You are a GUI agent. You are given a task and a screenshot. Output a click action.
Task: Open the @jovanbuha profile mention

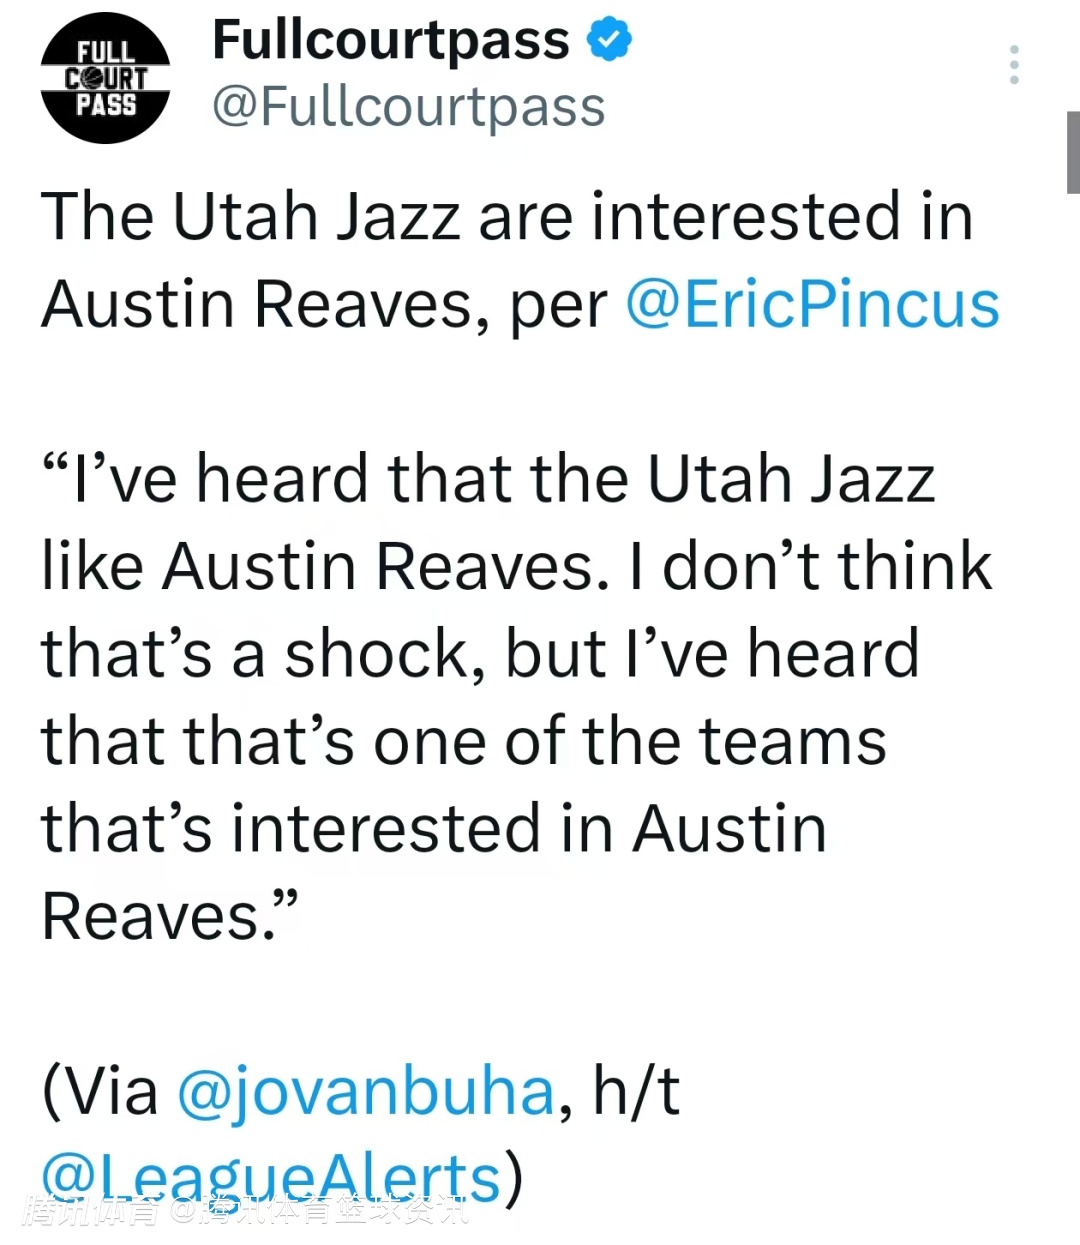point(365,1091)
